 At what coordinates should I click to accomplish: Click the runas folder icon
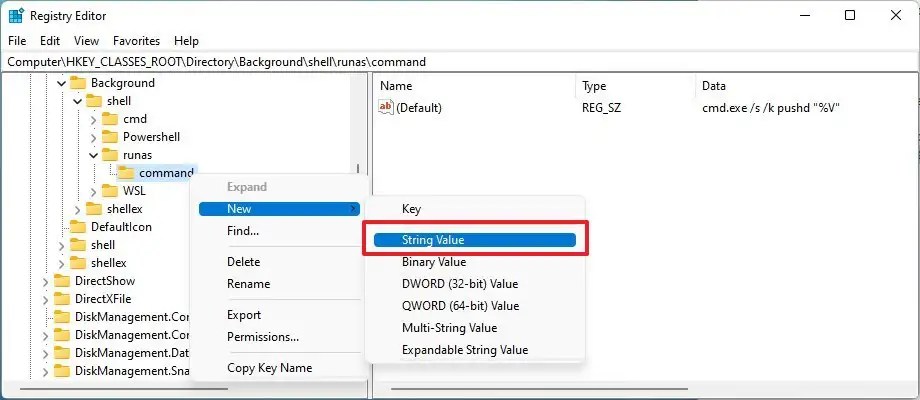[110, 155]
